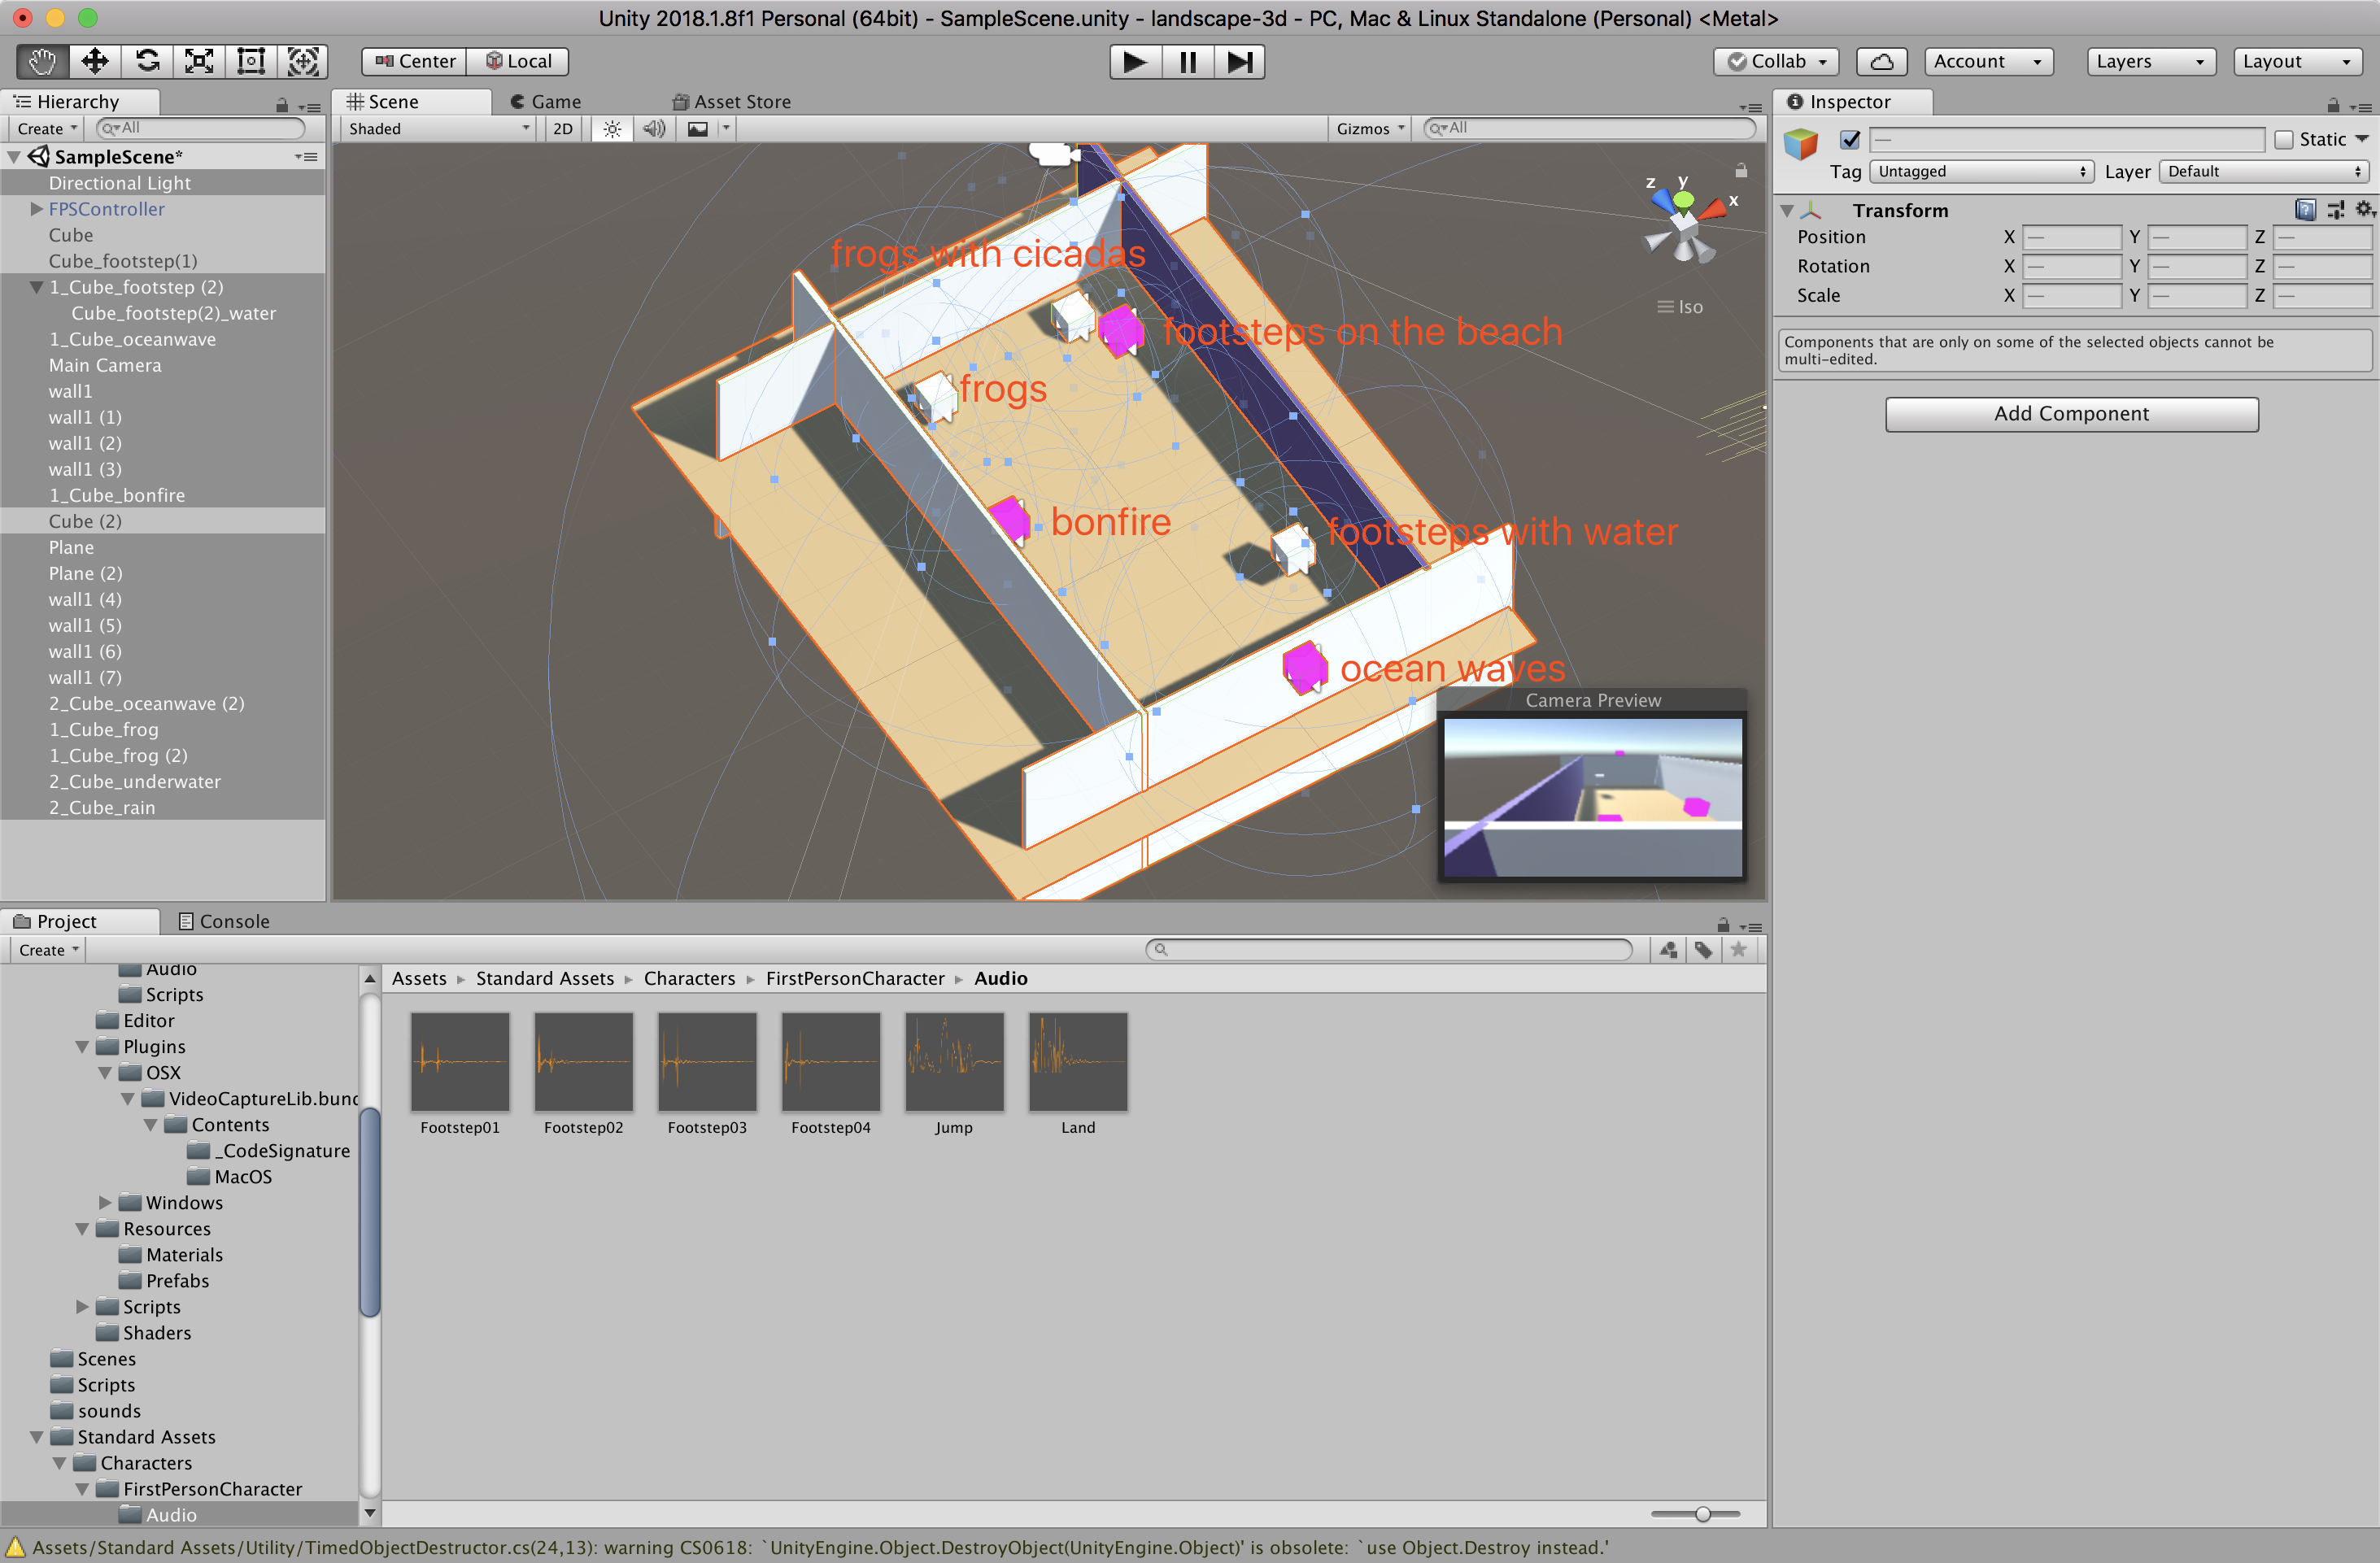Viewport: 2380px width, 1563px height.
Task: Toggle 2D scene view mode
Action: 563,129
